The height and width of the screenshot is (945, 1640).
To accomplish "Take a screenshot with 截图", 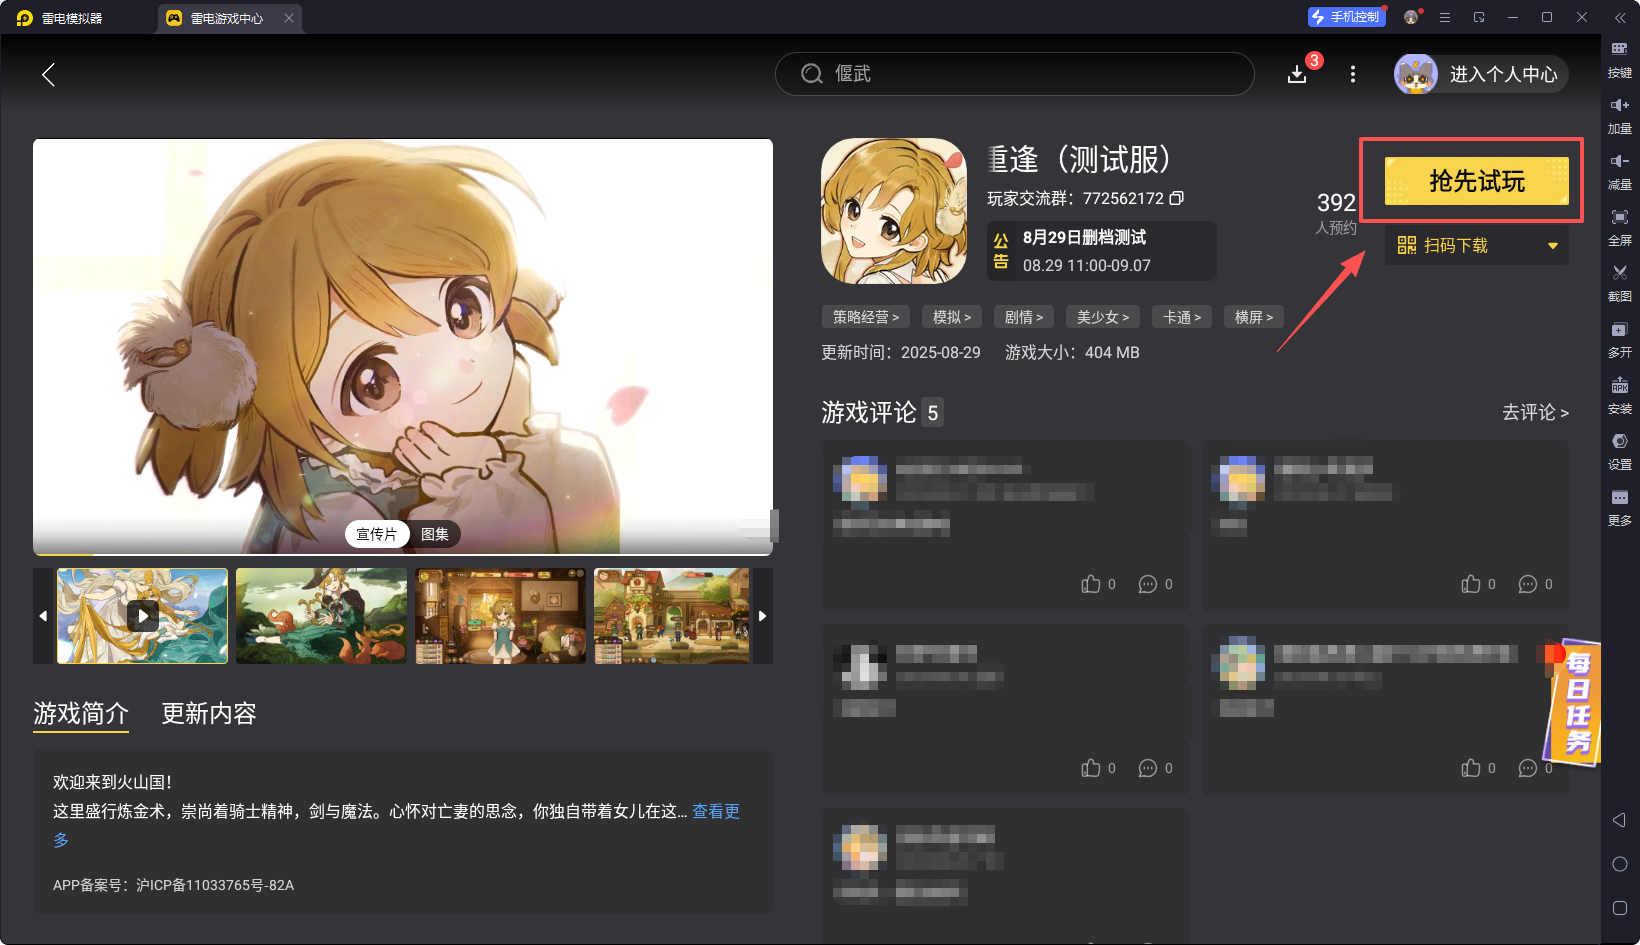I will (x=1620, y=284).
